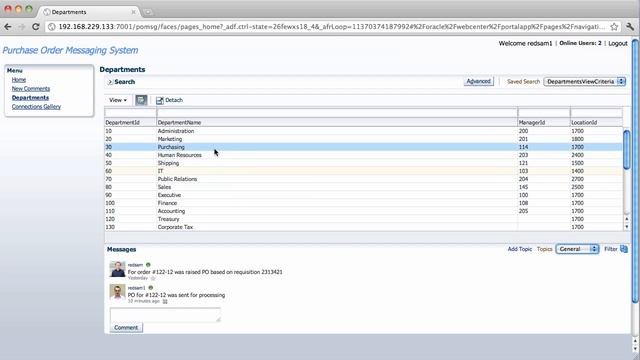
Task: Select the Executive department row
Action: click(364, 195)
